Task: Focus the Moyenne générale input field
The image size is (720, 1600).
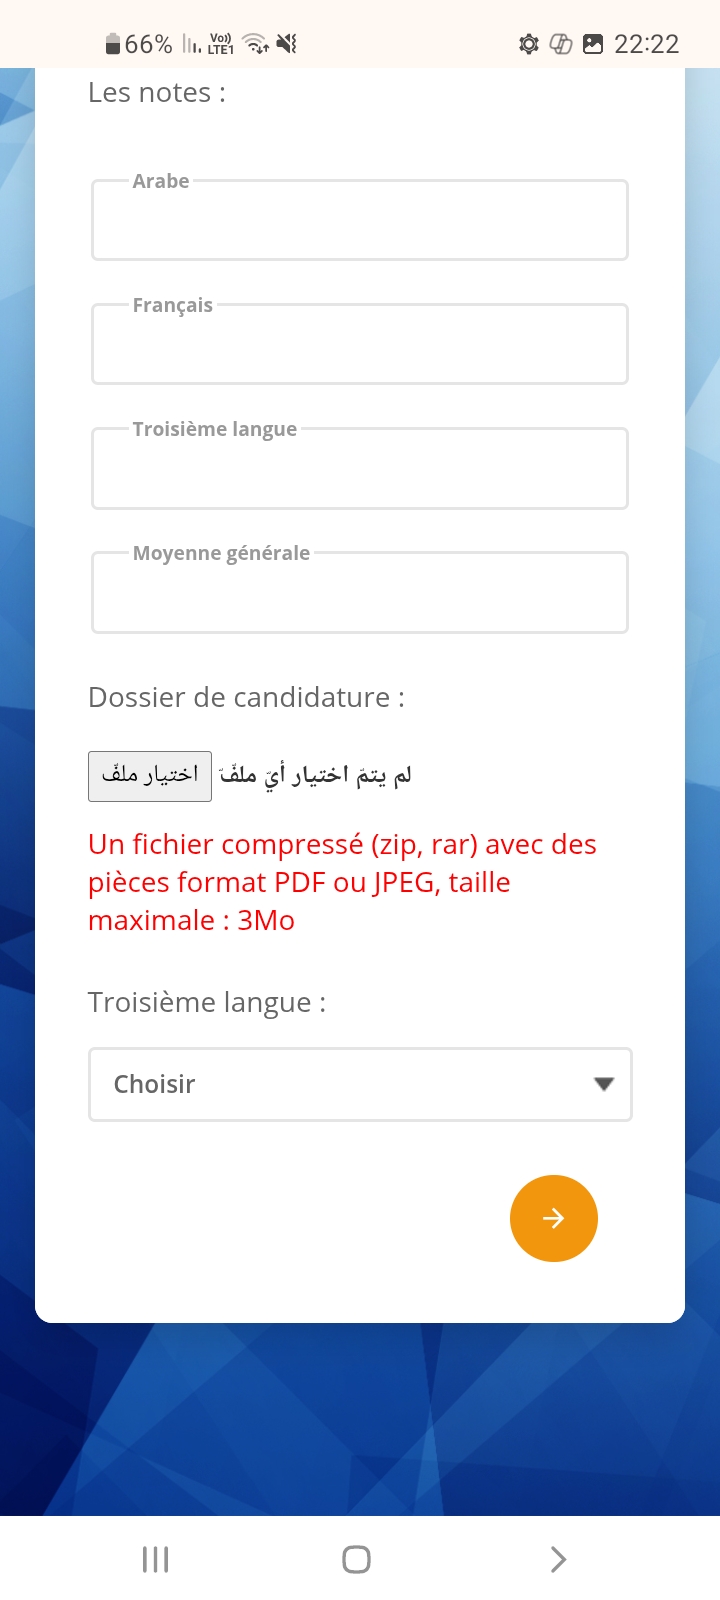Action: (x=360, y=592)
